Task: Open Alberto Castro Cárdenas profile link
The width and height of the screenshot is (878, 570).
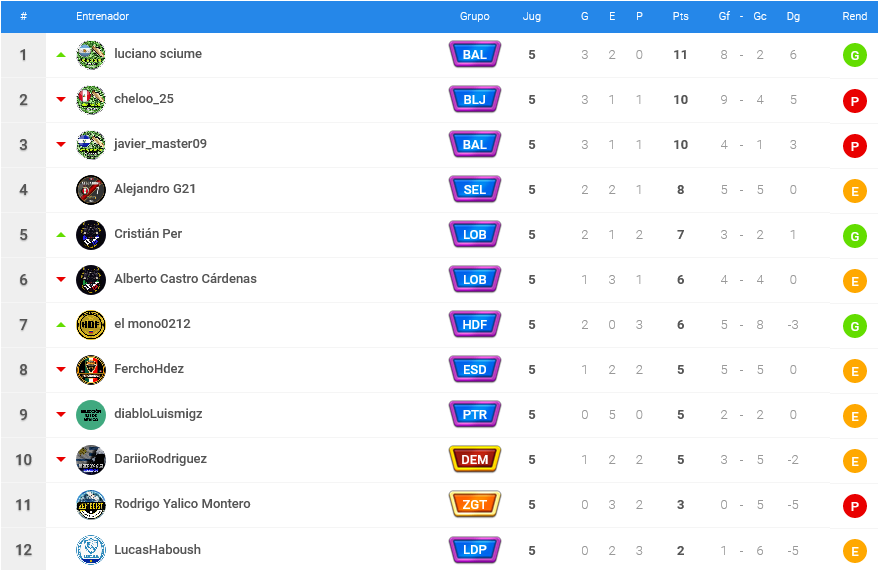Action: (185, 279)
